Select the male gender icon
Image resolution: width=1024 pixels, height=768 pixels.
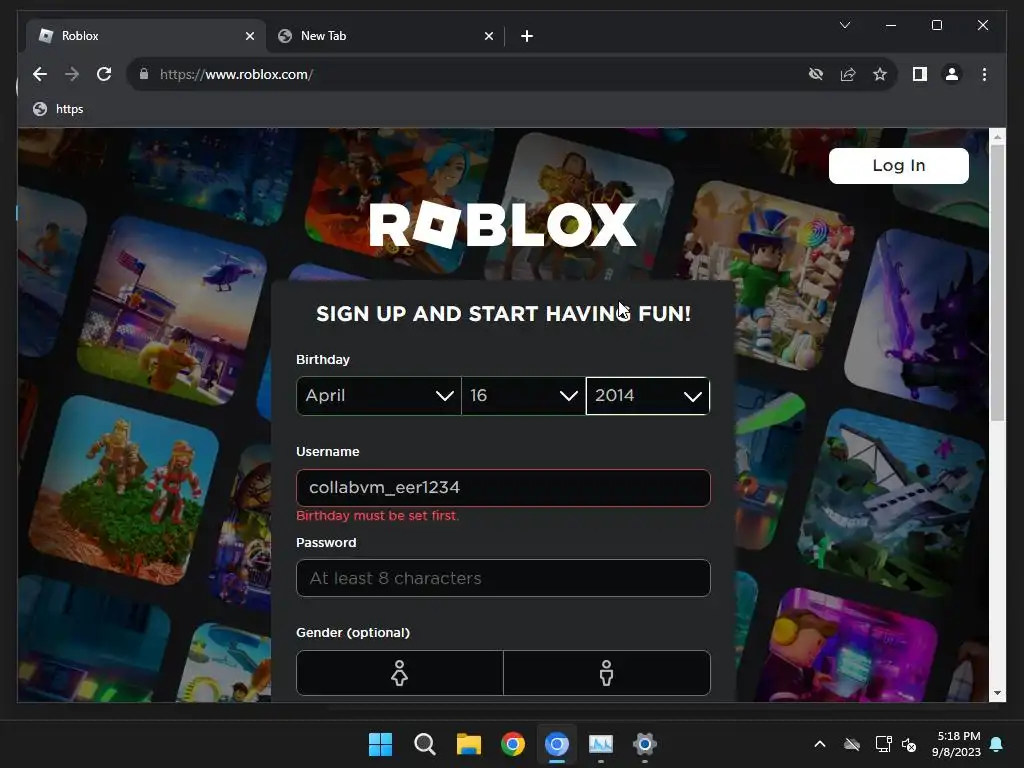607,673
